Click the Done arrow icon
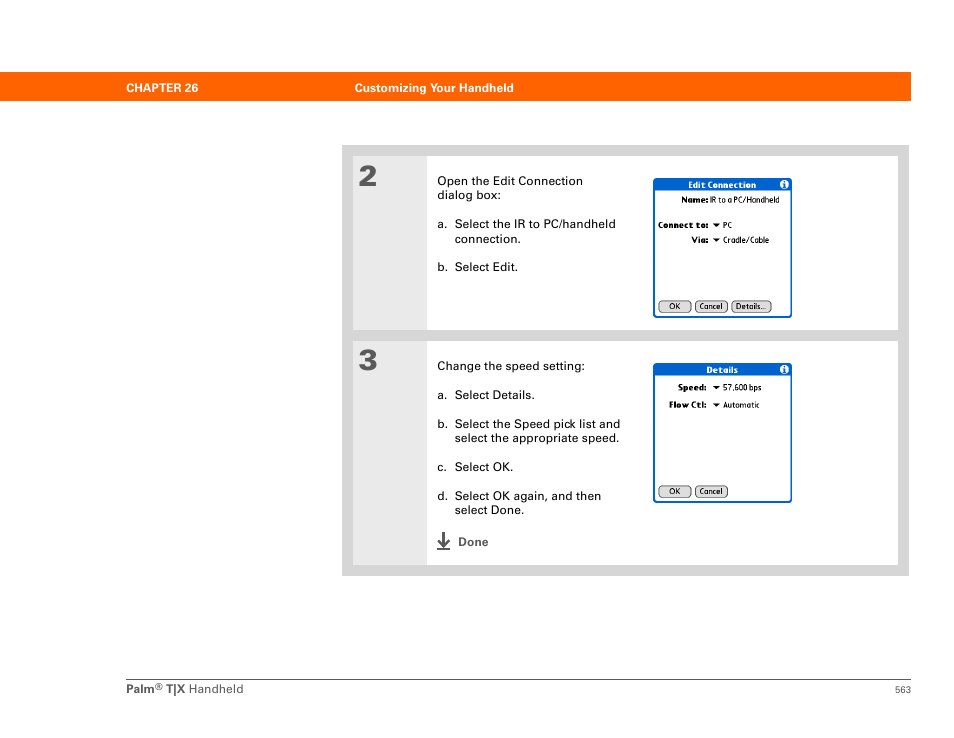Screen dimensions: 954x738 [444, 541]
